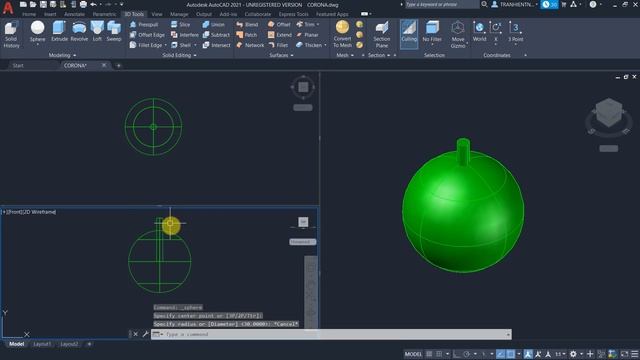Screen dimensions: 640x360
Task: Click the surface Offset tool
Action: [x=279, y=24]
